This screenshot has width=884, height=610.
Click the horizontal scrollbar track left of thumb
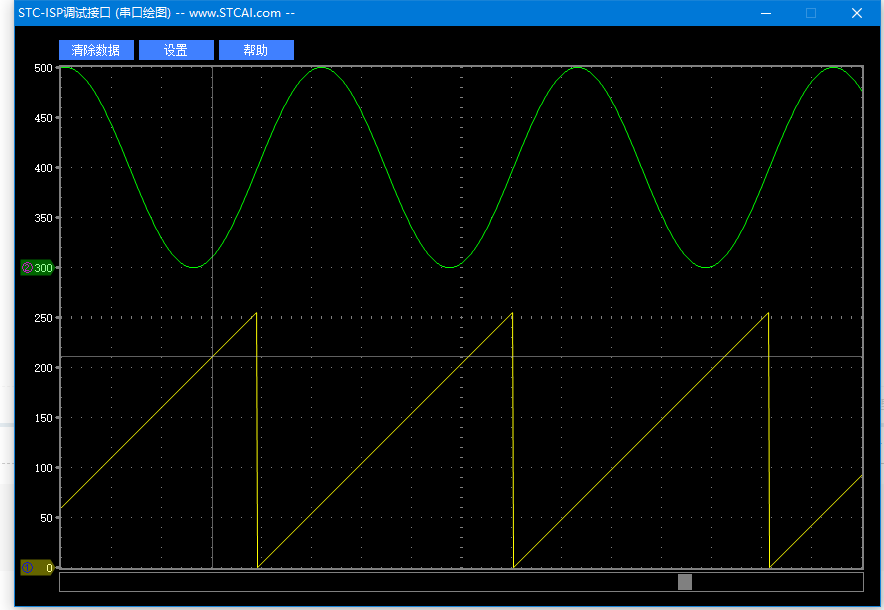pos(369,582)
